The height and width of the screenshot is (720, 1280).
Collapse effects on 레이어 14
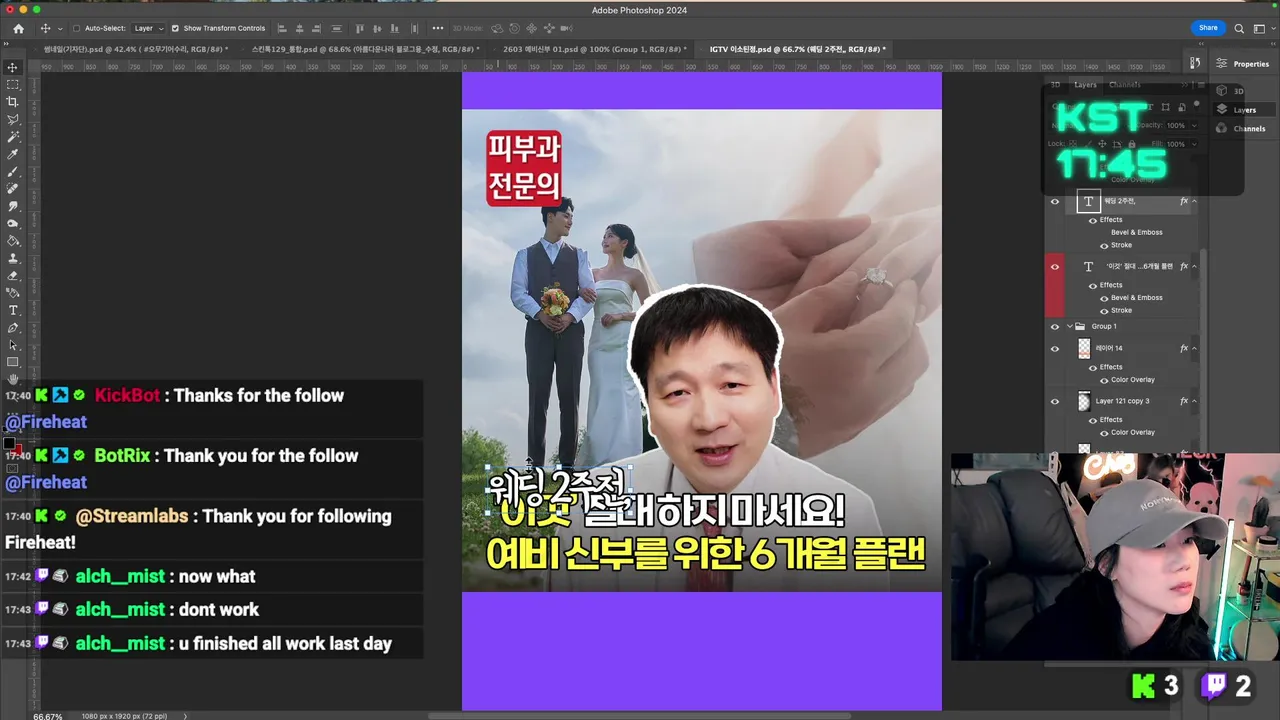1194,348
